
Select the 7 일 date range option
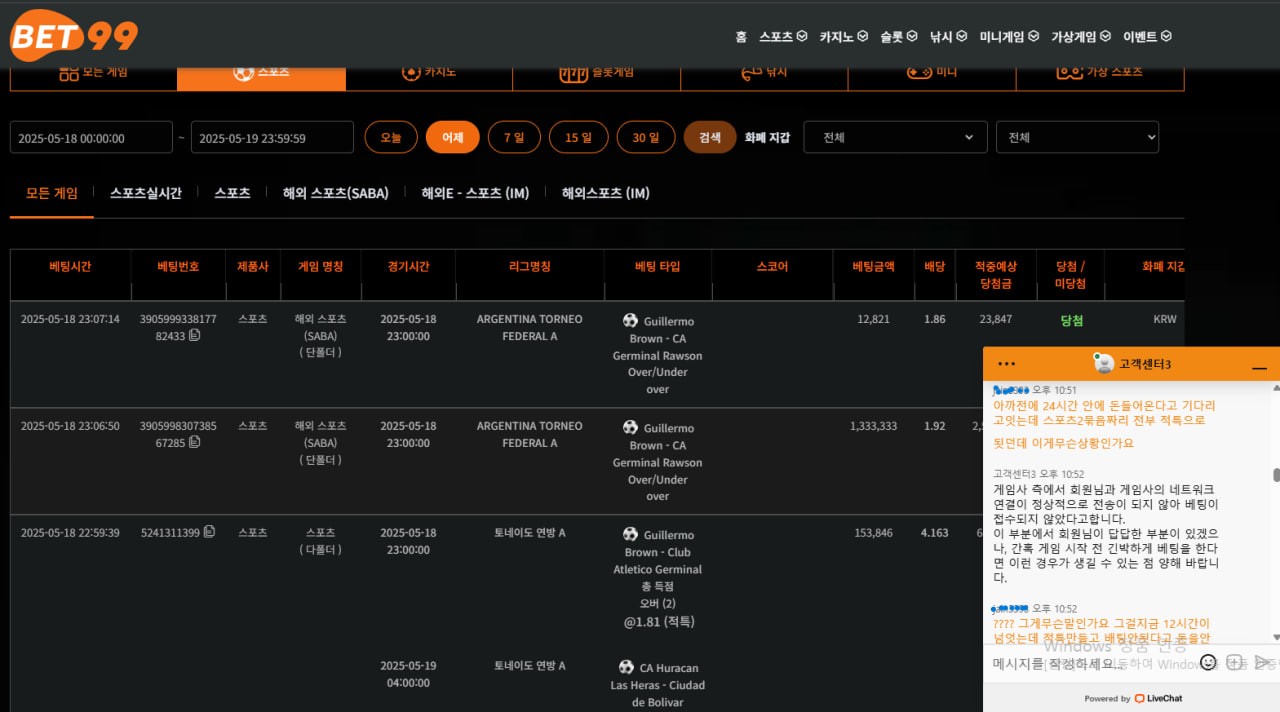pos(514,137)
